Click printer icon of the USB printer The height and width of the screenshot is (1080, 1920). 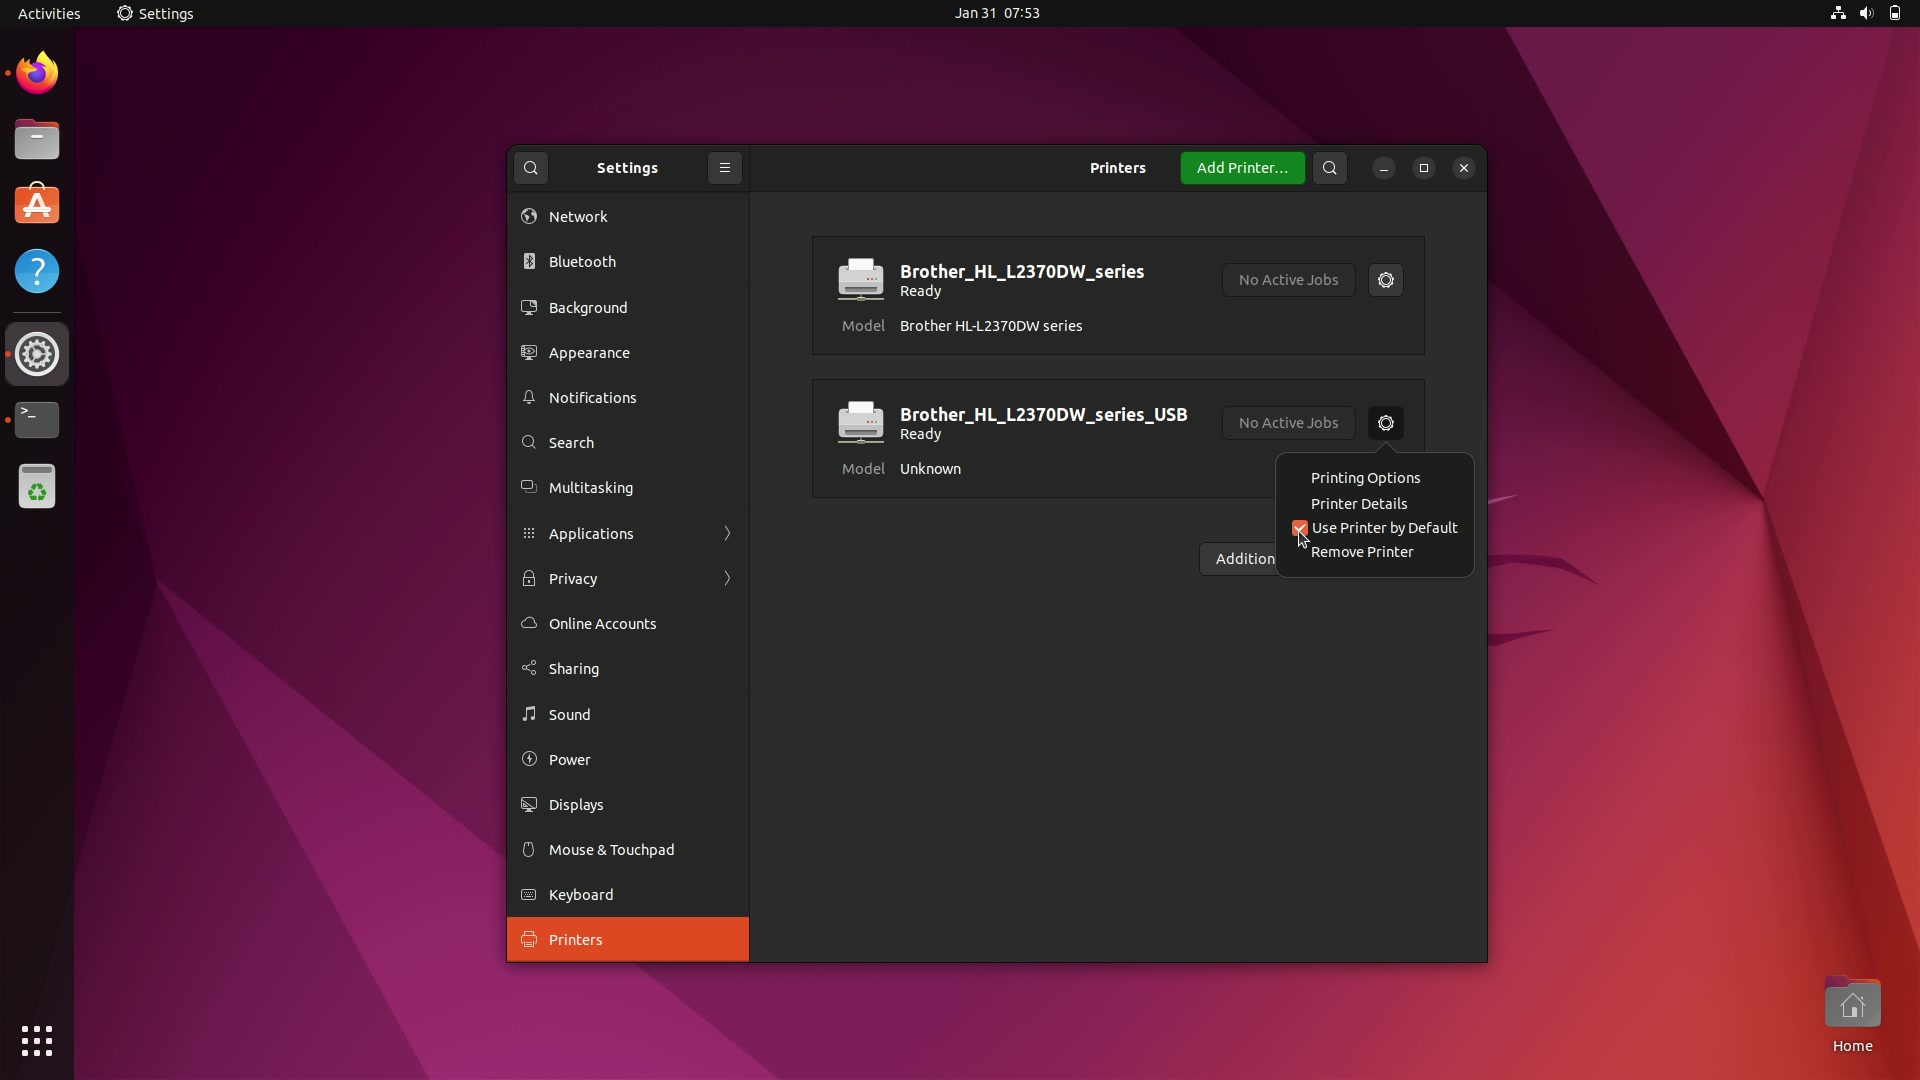[x=860, y=423]
